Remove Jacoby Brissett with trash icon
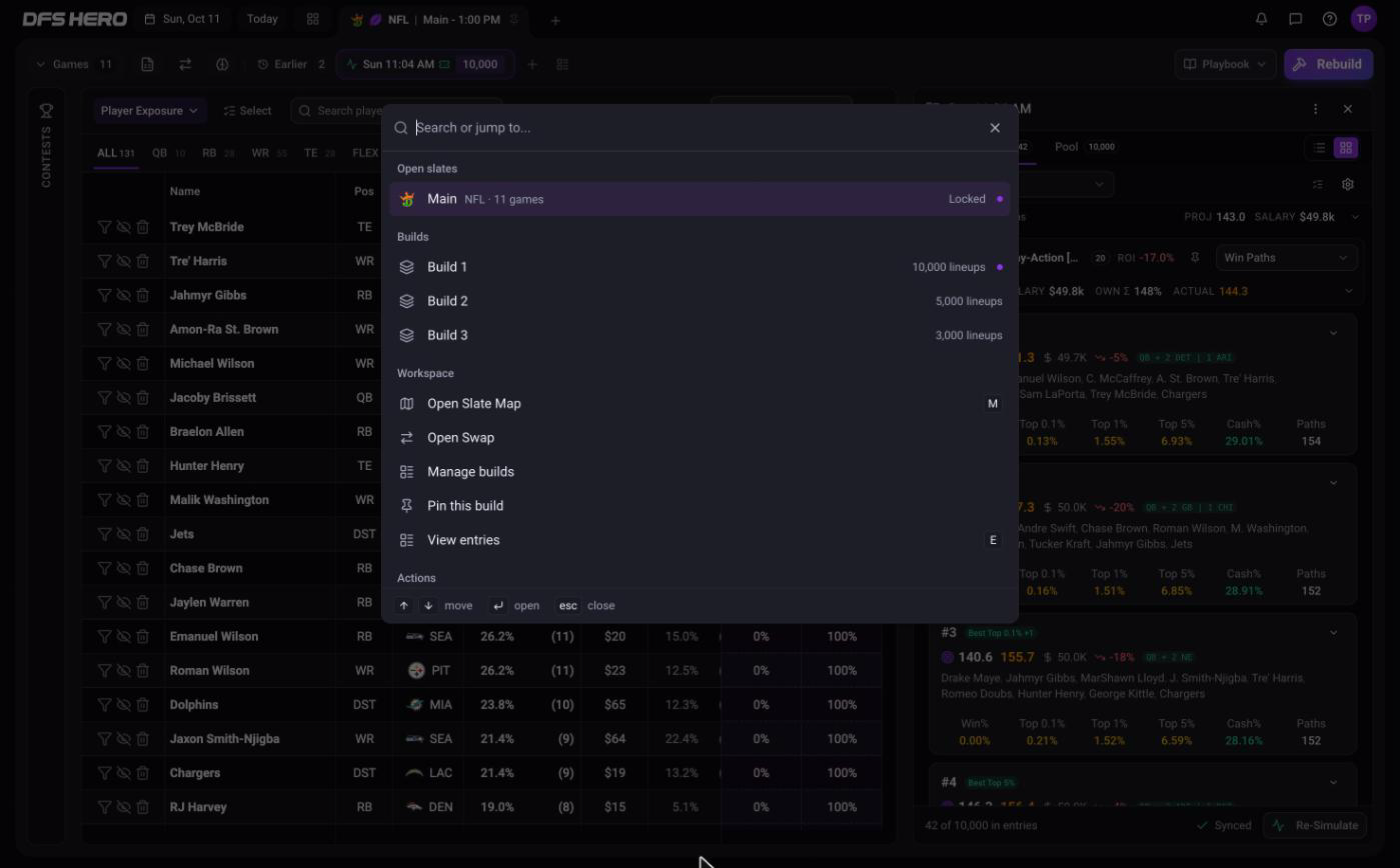 (142, 397)
